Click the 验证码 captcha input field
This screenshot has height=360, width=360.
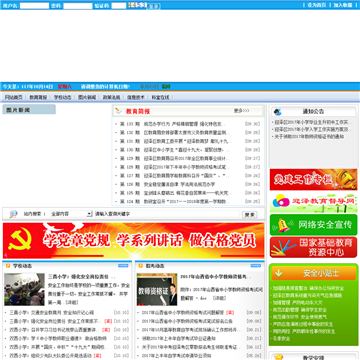pyautogui.click(x=119, y=6)
